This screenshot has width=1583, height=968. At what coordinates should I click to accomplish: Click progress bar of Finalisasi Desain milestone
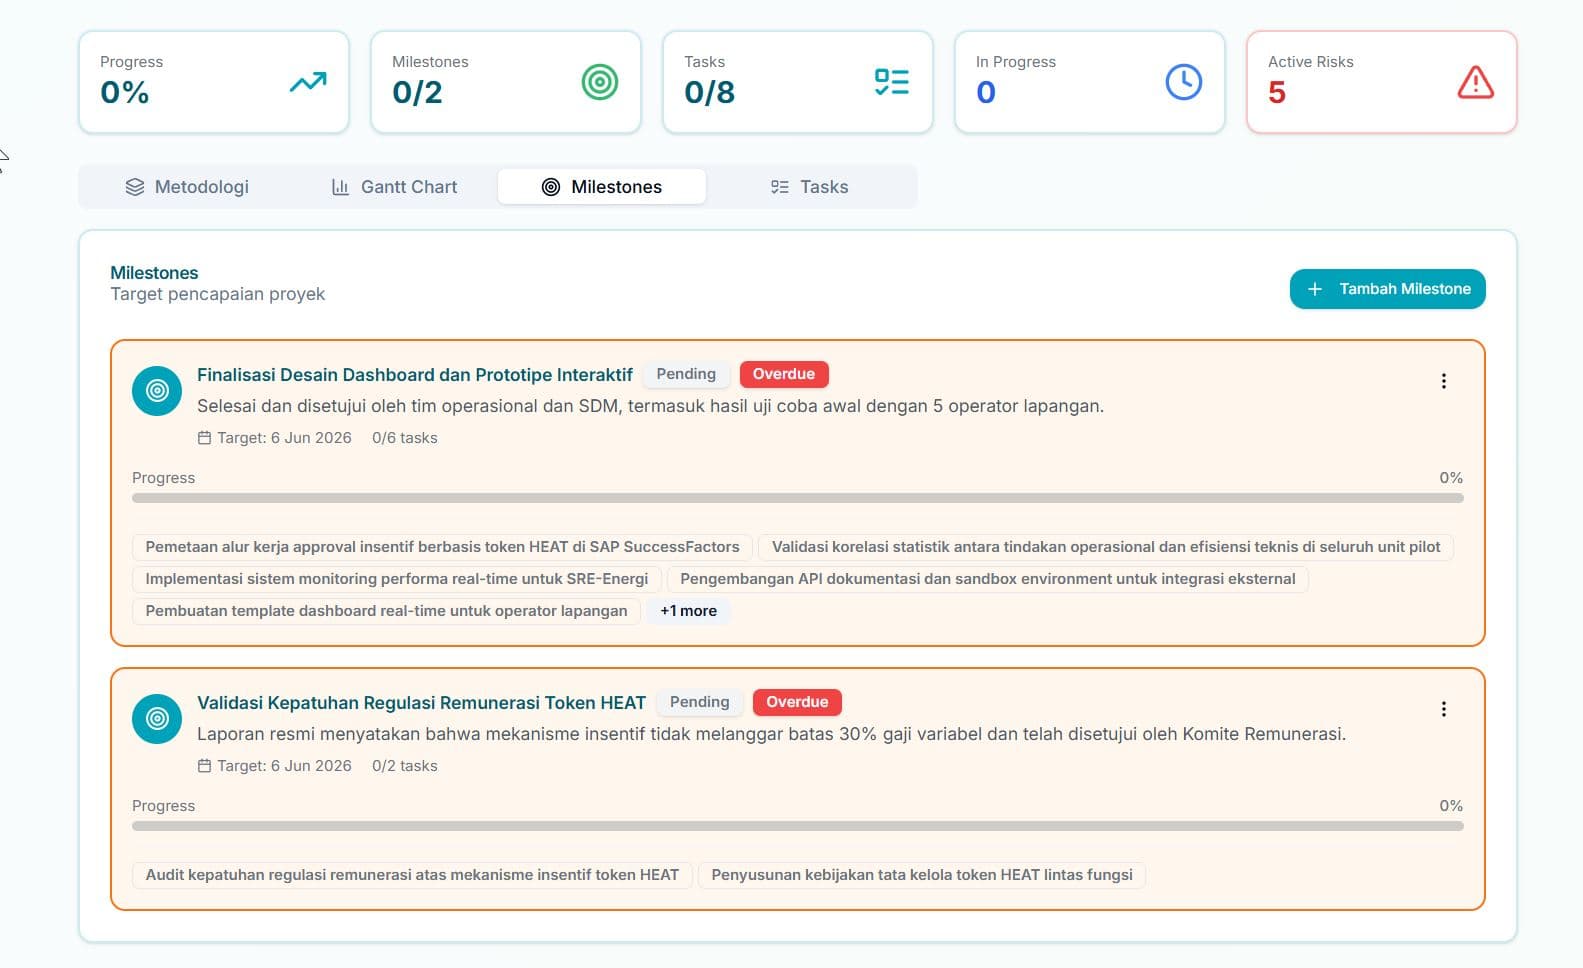798,498
